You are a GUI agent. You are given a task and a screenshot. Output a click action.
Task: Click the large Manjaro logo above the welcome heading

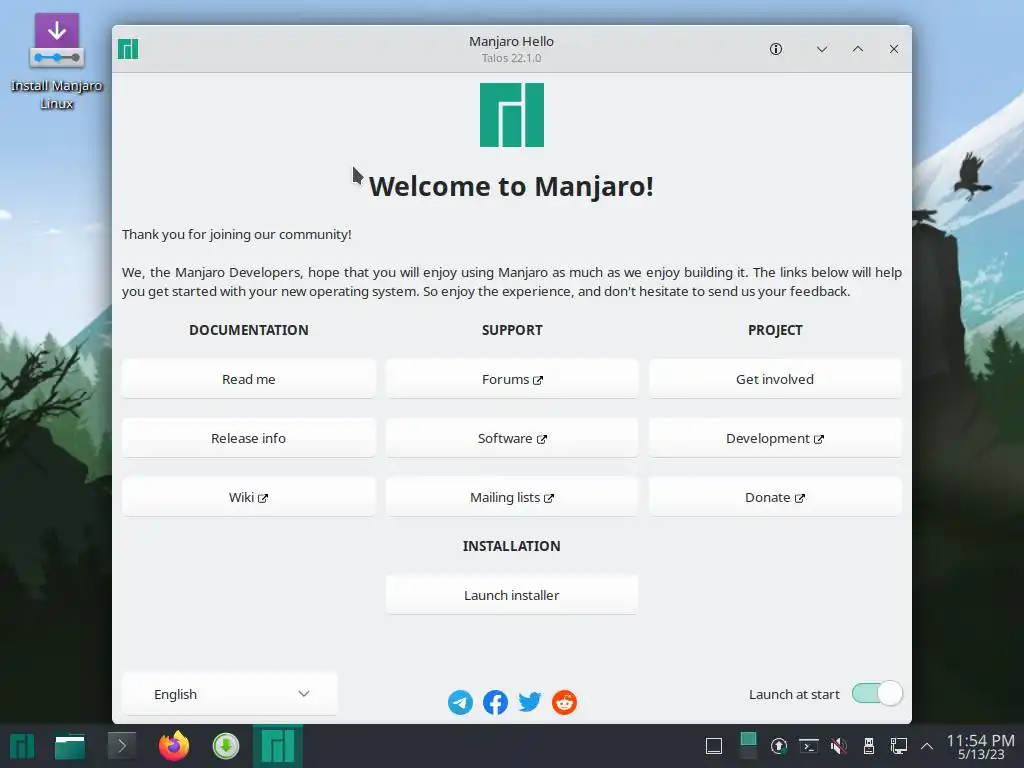tap(511, 115)
